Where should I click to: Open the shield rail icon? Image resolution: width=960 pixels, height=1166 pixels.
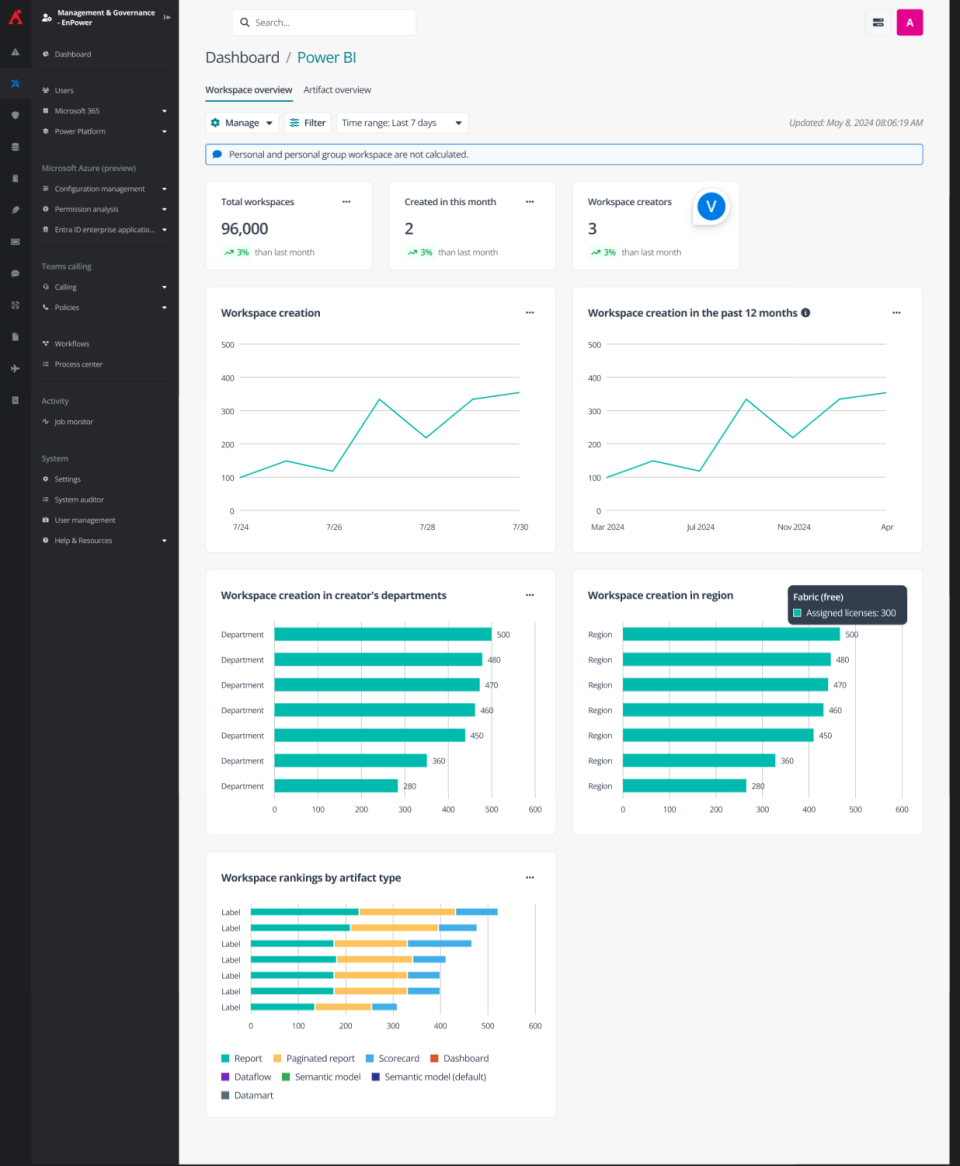click(16, 115)
